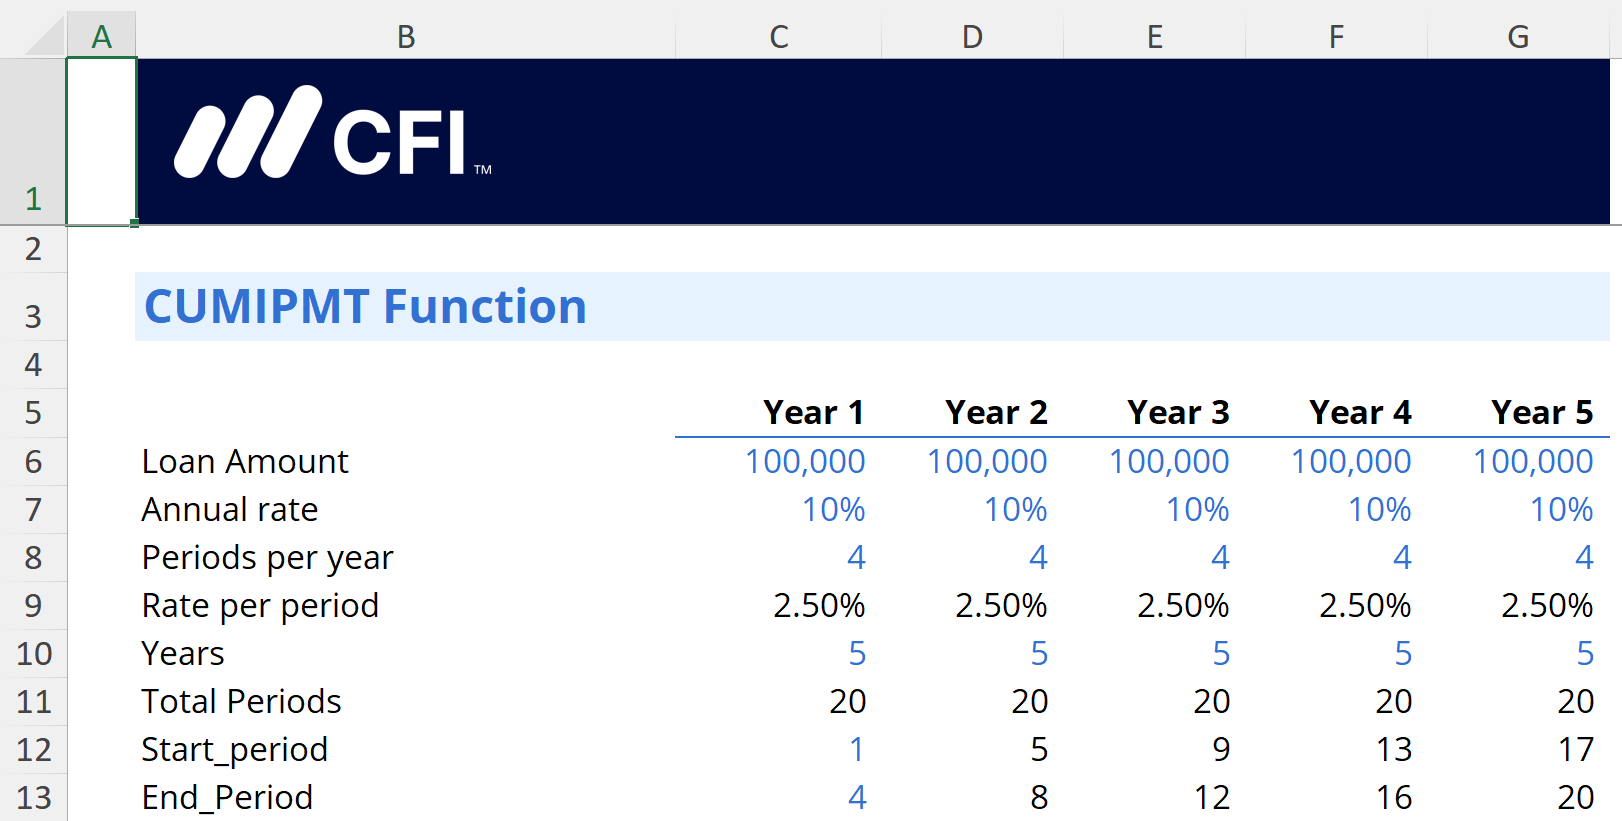The height and width of the screenshot is (821, 1622).
Task: Select Year 5 periods per year value
Action: point(1583,558)
